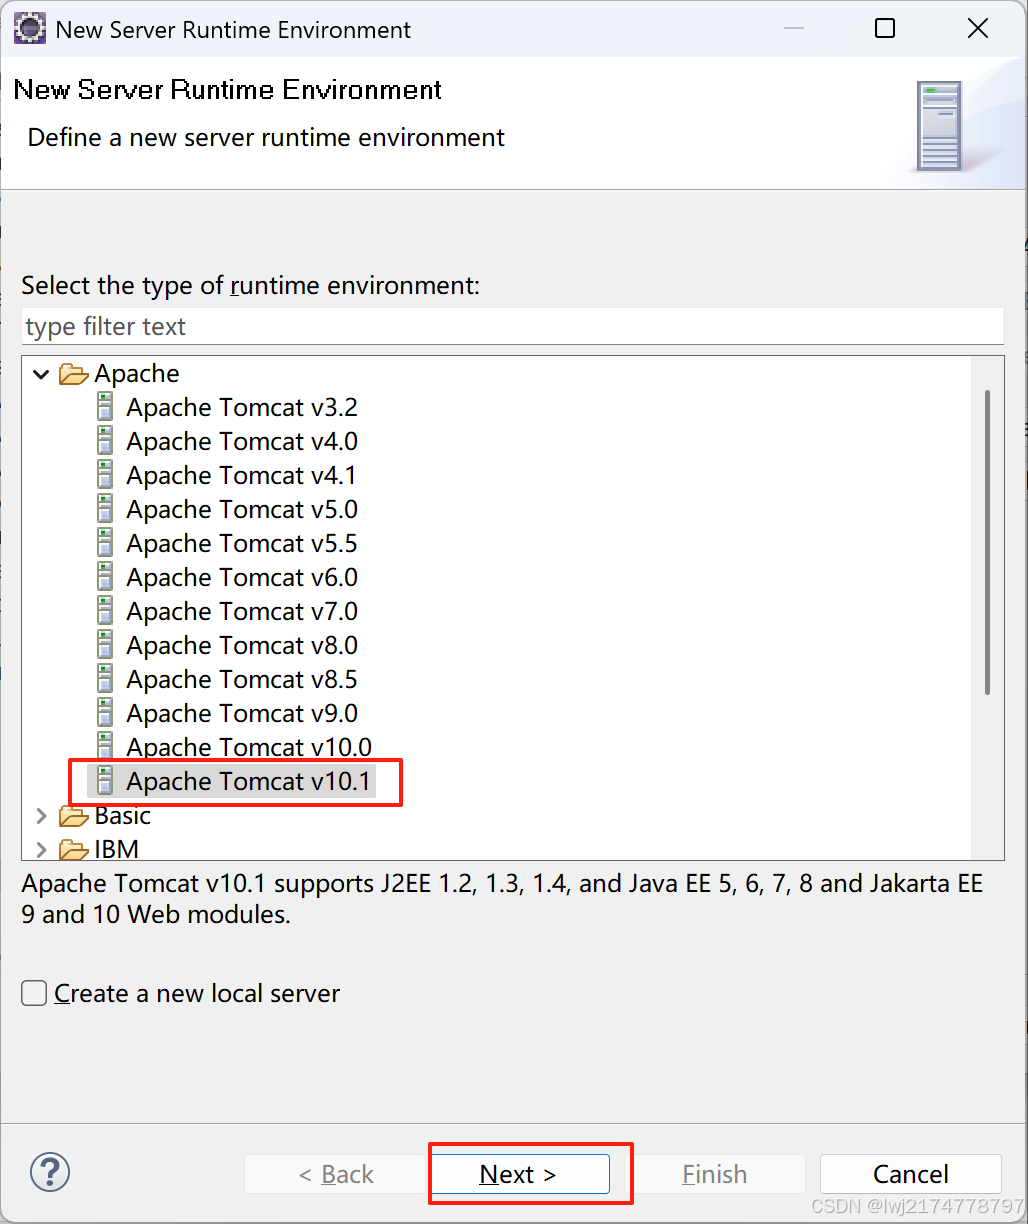The width and height of the screenshot is (1028, 1224).
Task: Click the disabled Finish button
Action: tap(714, 1174)
